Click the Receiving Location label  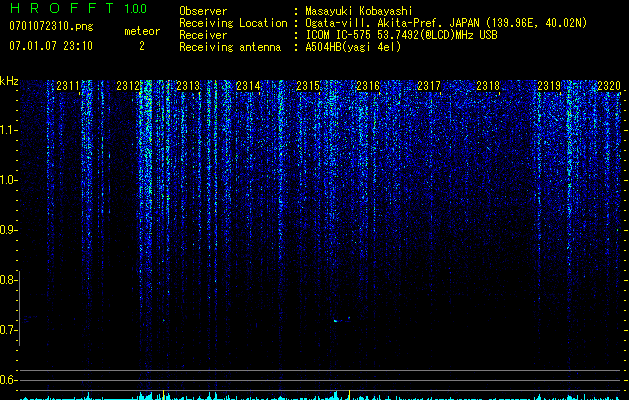tap(233, 23)
